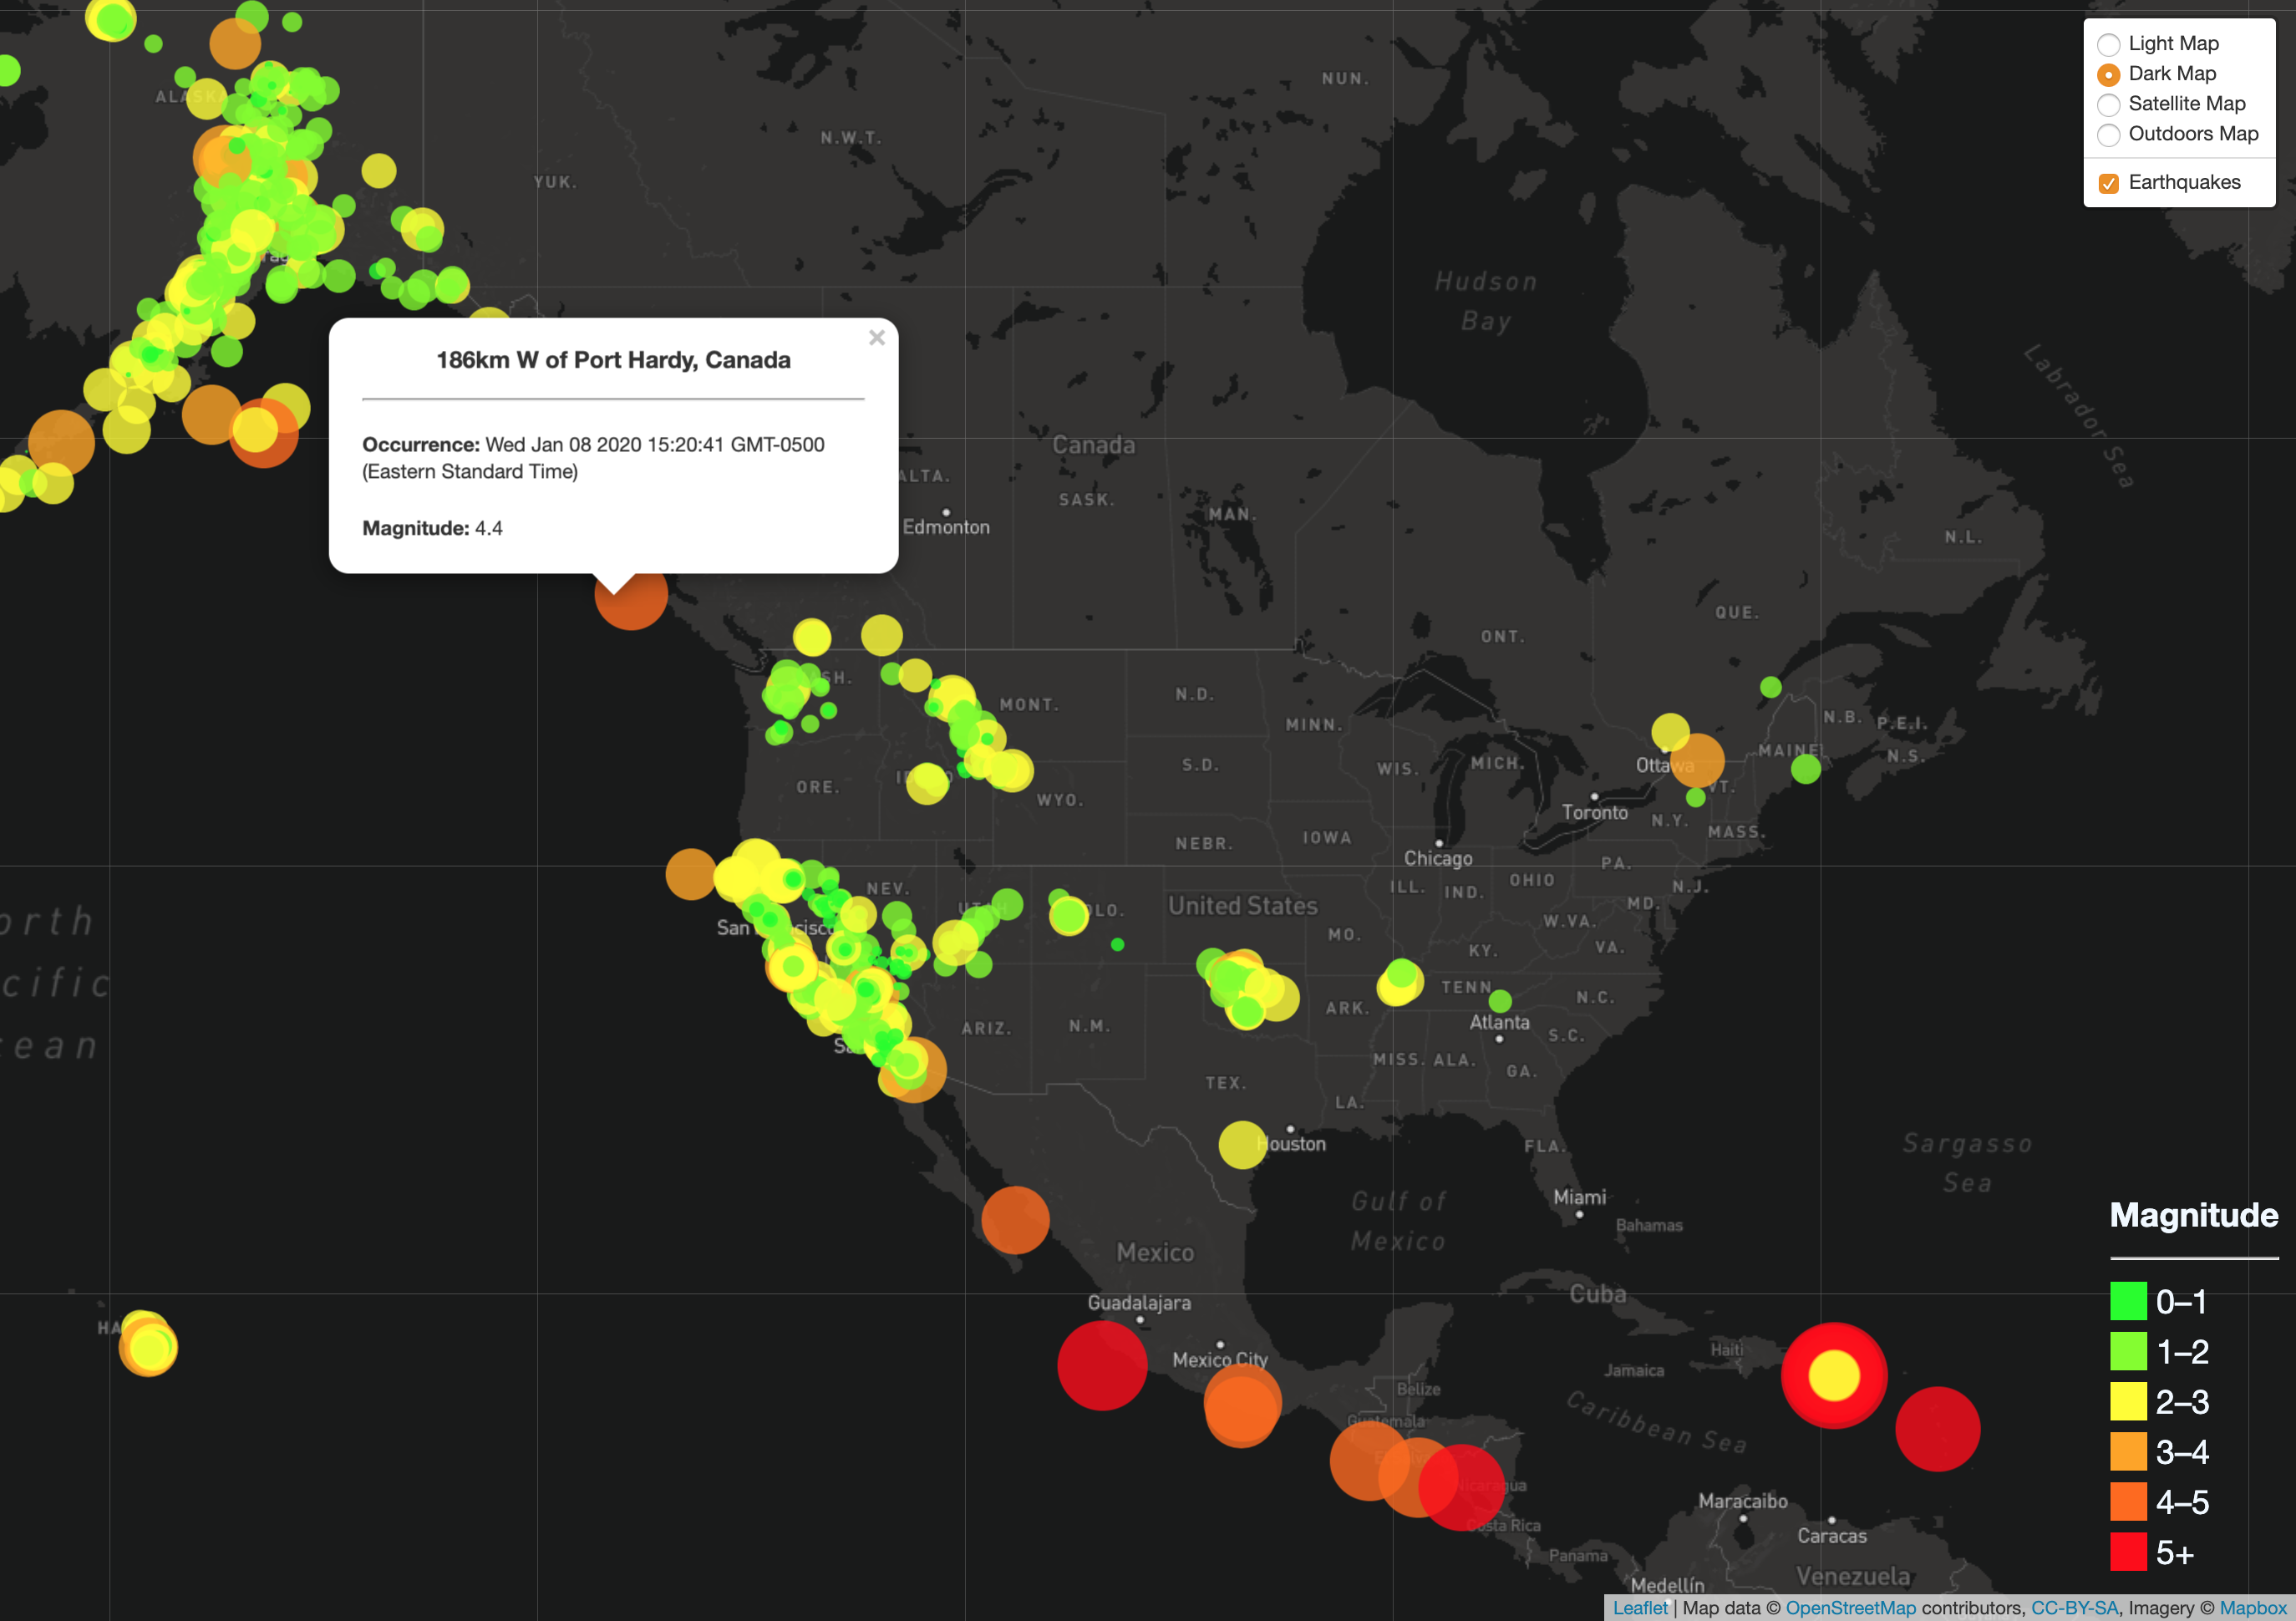Click the yellow marker cluster at Hawaii

(x=149, y=1347)
